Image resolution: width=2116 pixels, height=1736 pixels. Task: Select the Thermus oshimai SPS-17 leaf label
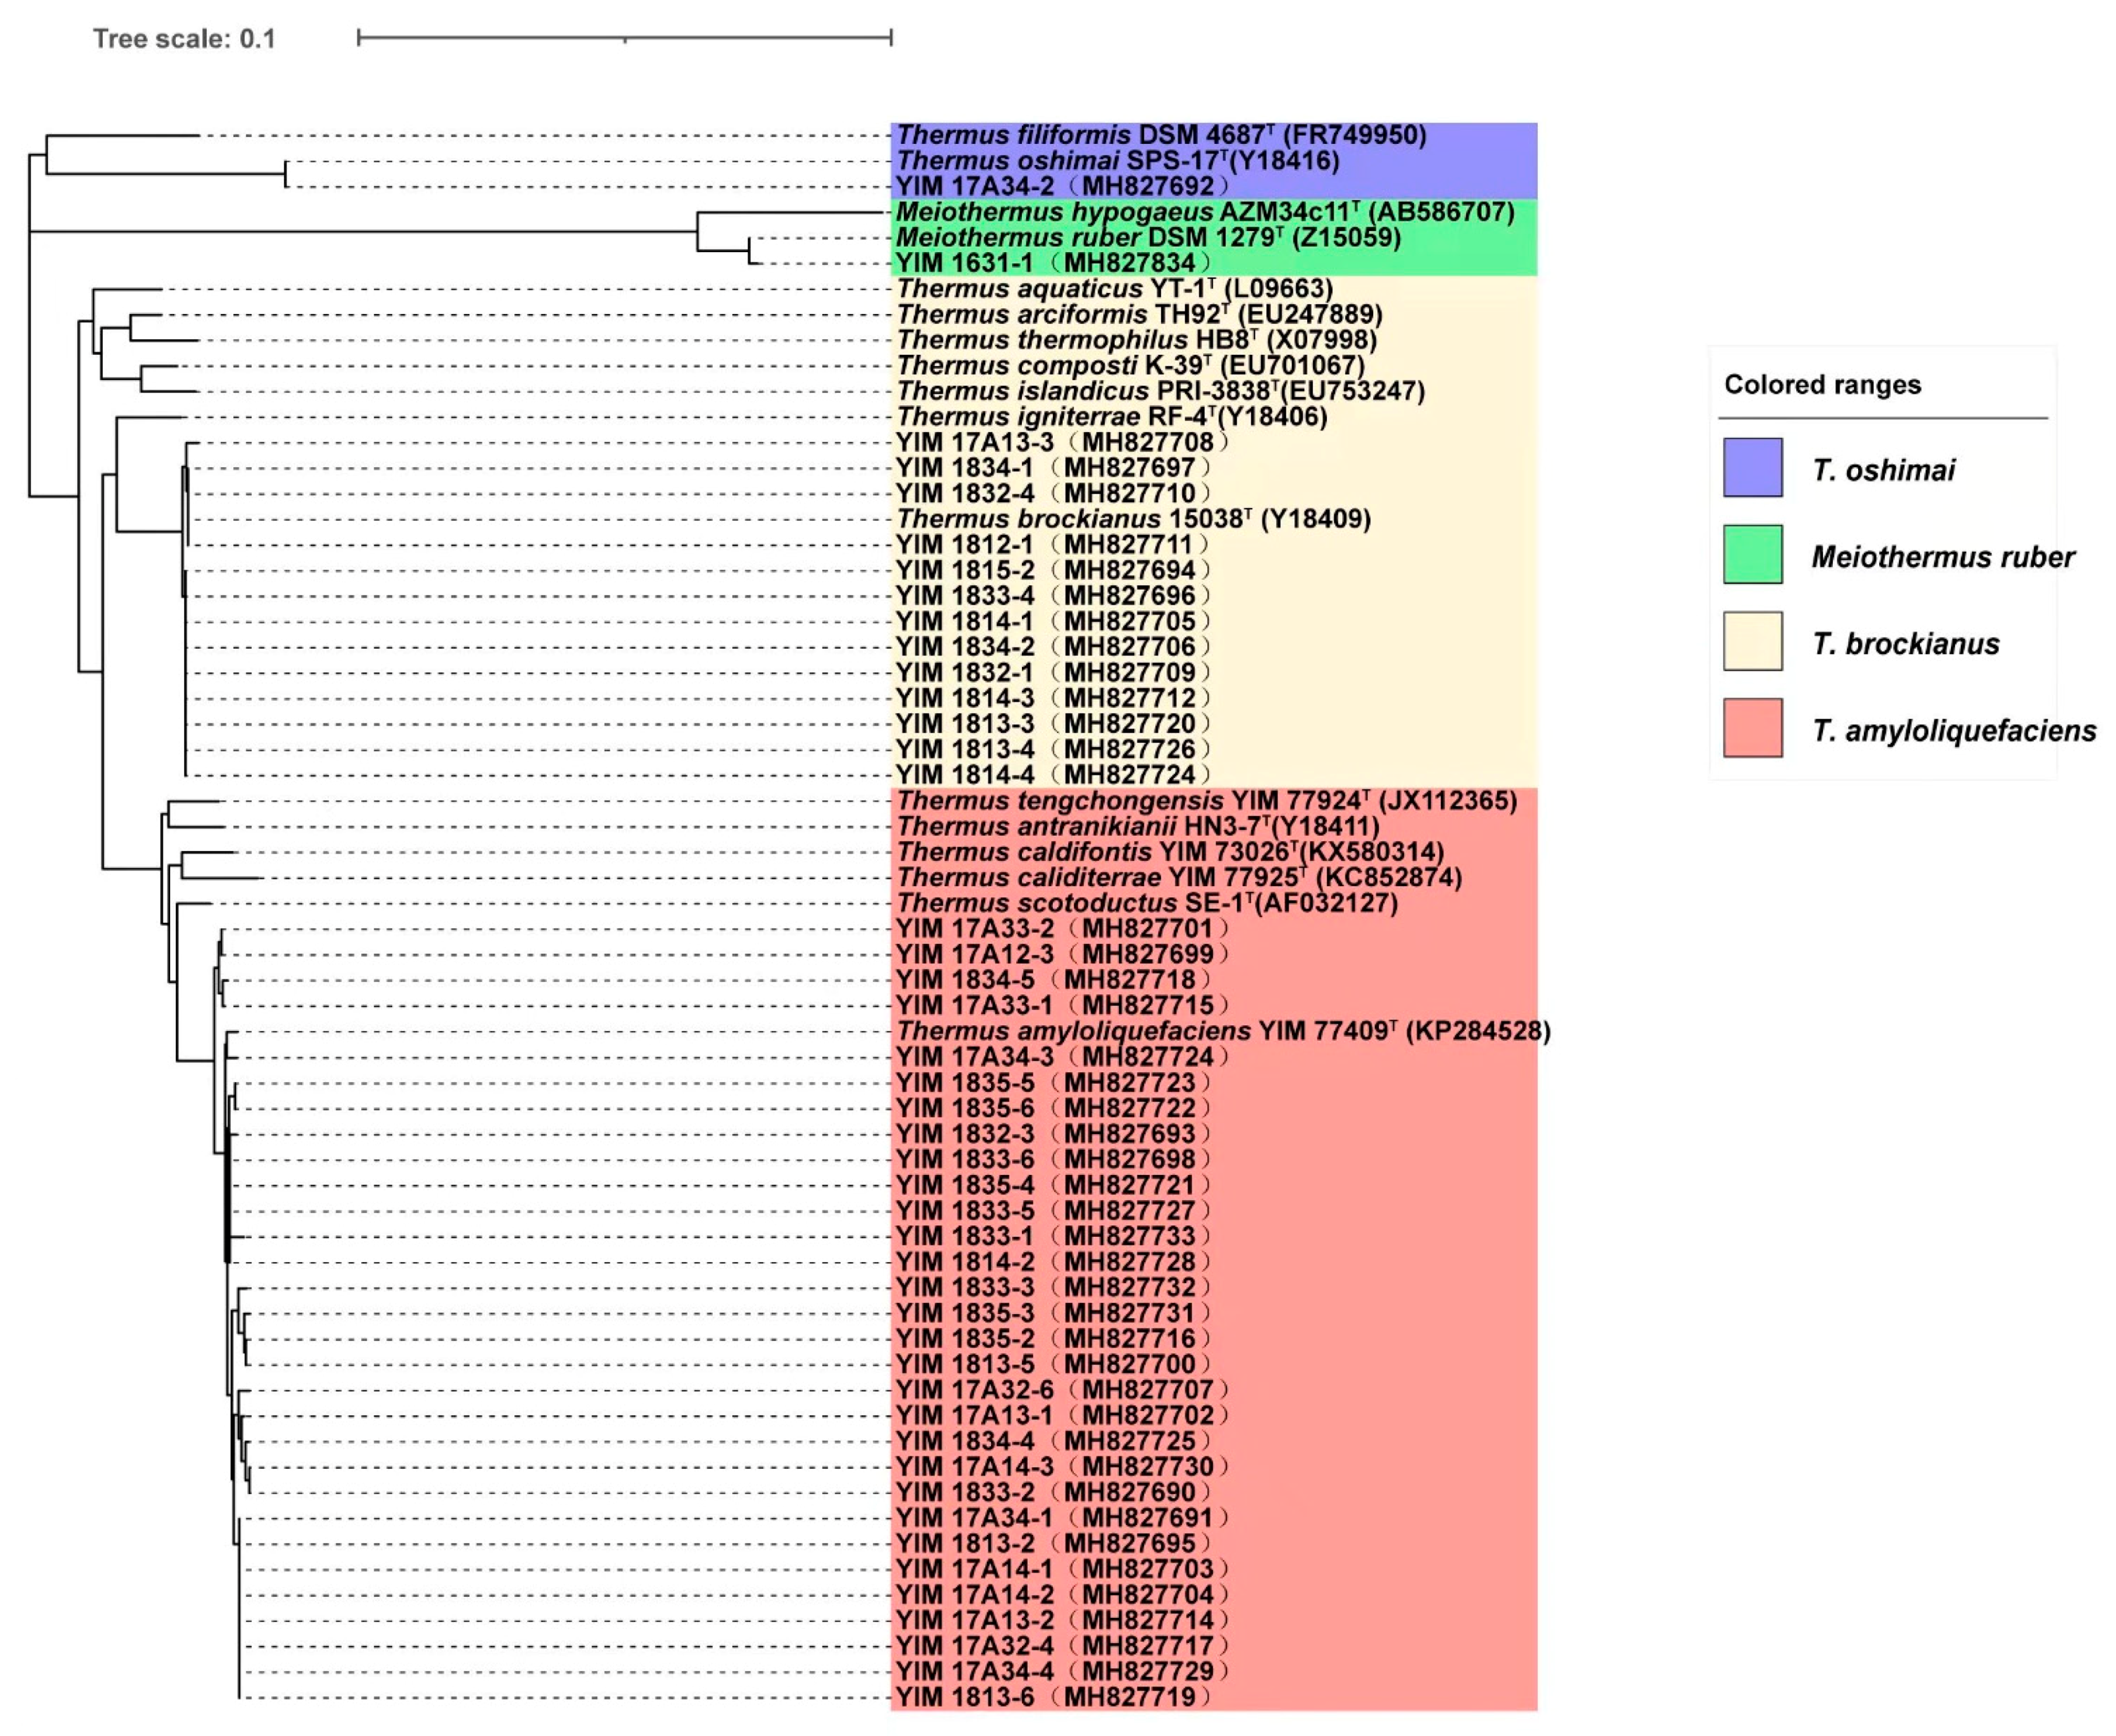[x=1117, y=161]
